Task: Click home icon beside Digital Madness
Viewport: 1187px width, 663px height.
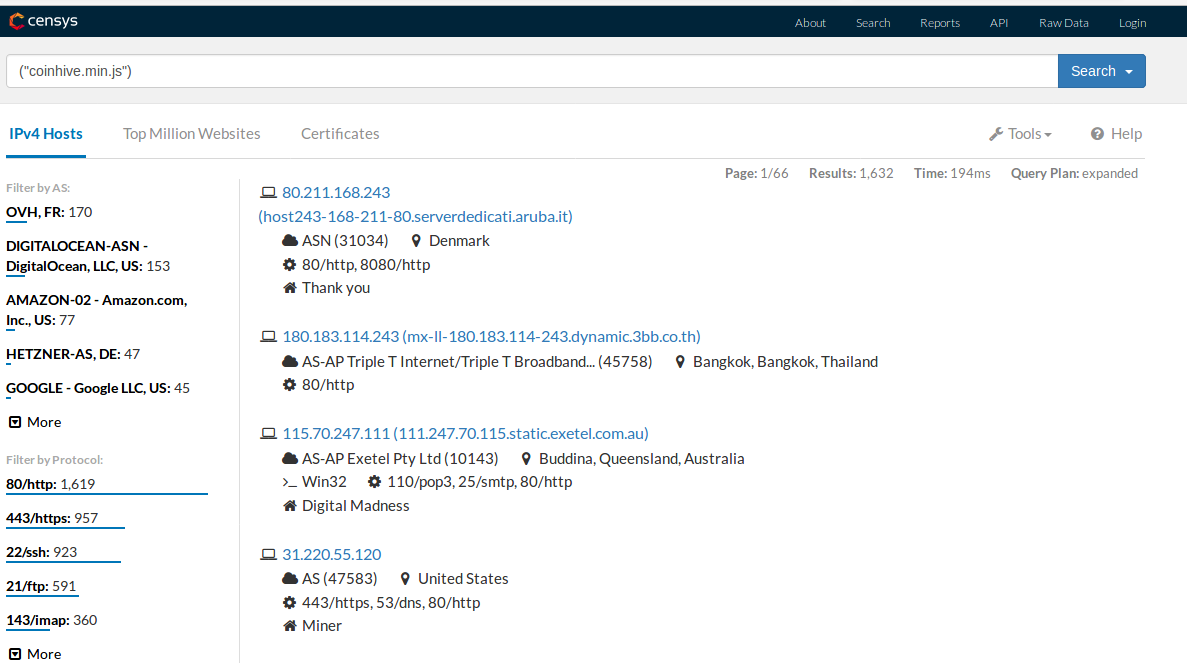Action: 289,506
